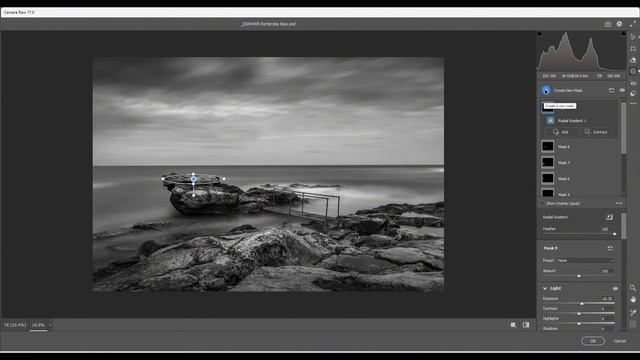Select the Mask 8 thumbnail
Screen dimensions: 640x360
[547, 146]
